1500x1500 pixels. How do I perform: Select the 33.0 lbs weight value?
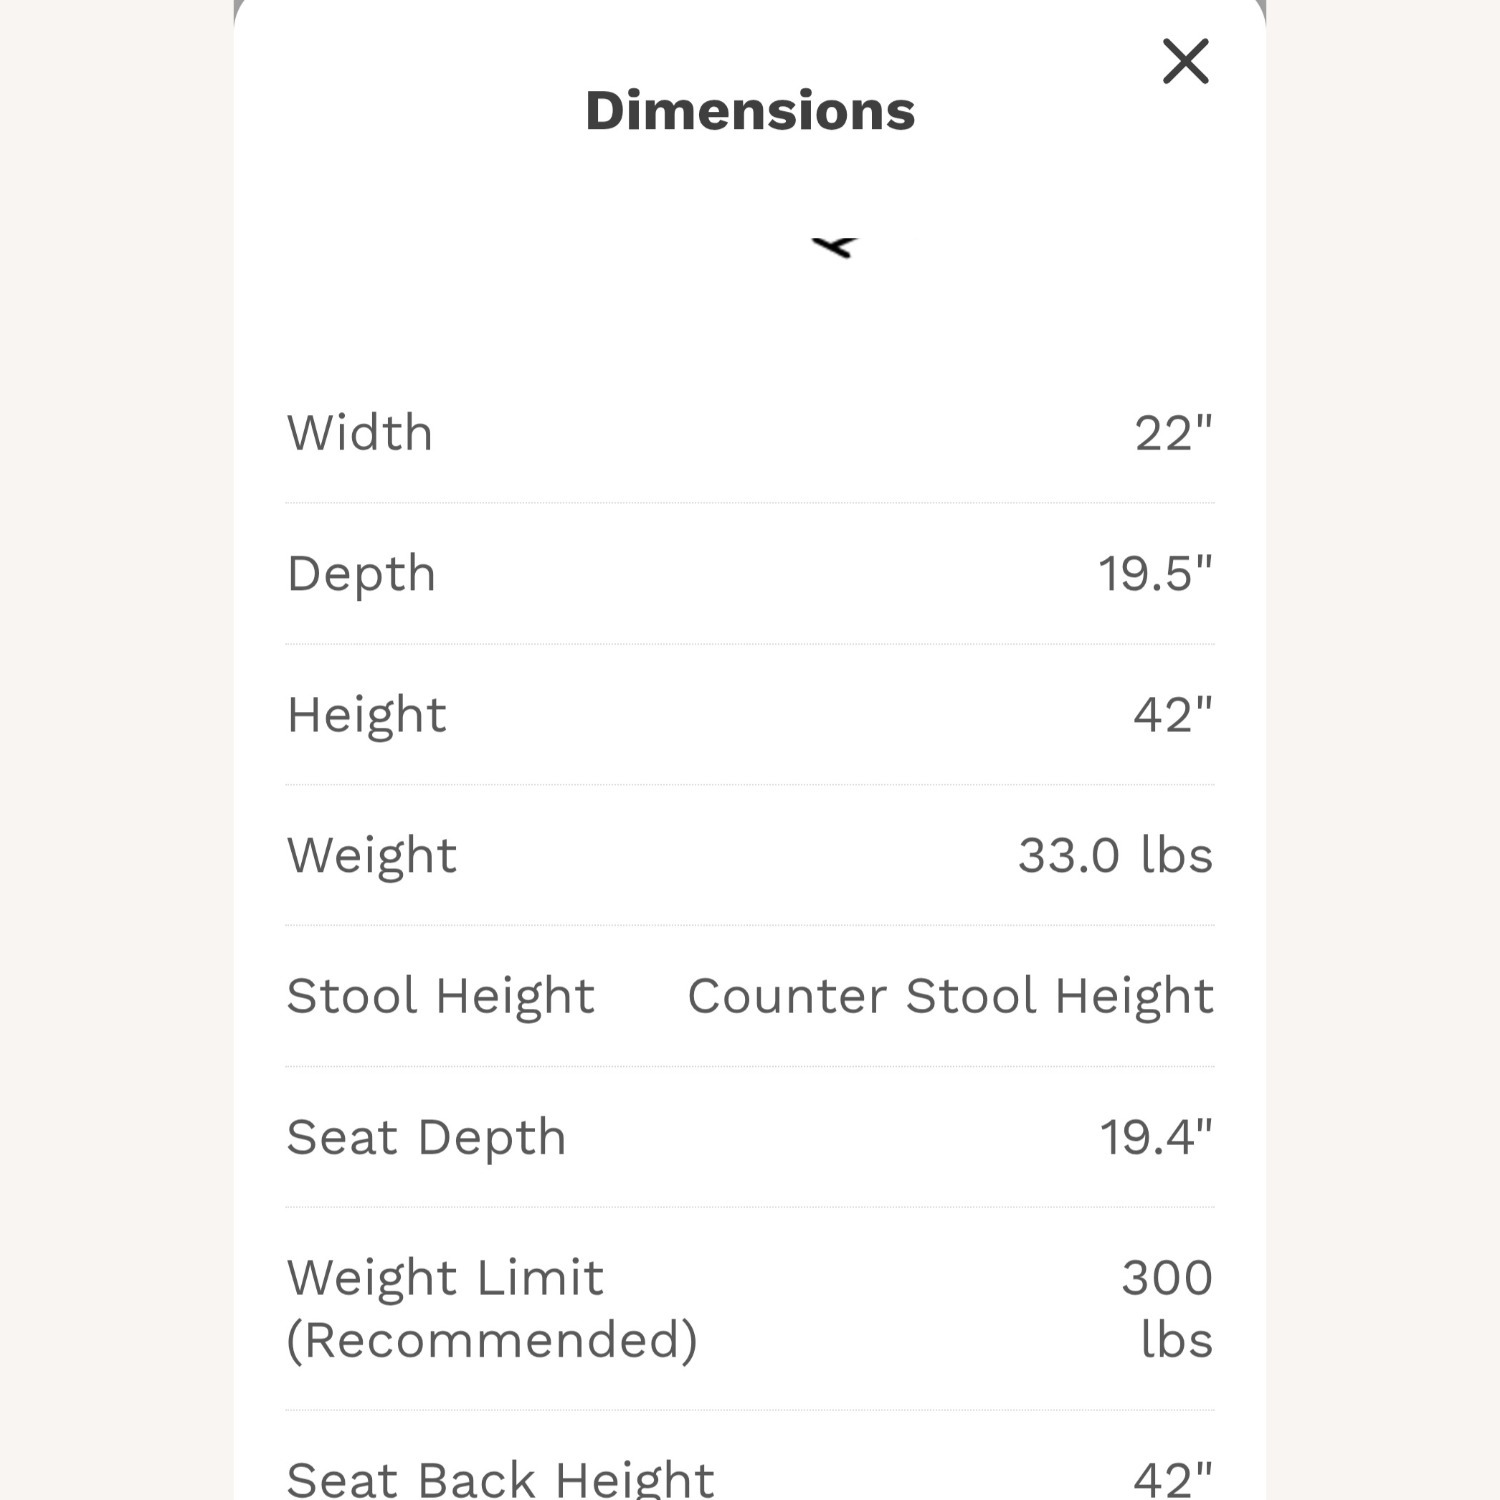pyautogui.click(x=1113, y=855)
